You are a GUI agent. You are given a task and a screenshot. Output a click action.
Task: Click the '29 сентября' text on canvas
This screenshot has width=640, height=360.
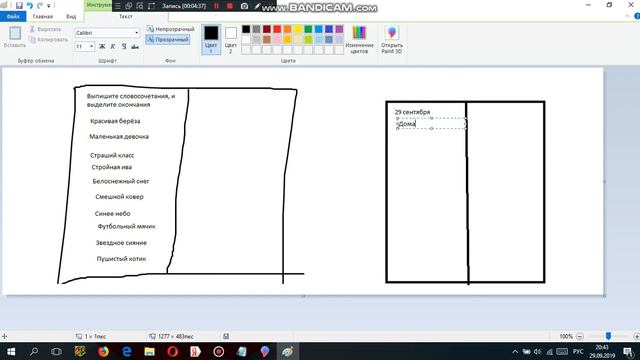click(412, 112)
